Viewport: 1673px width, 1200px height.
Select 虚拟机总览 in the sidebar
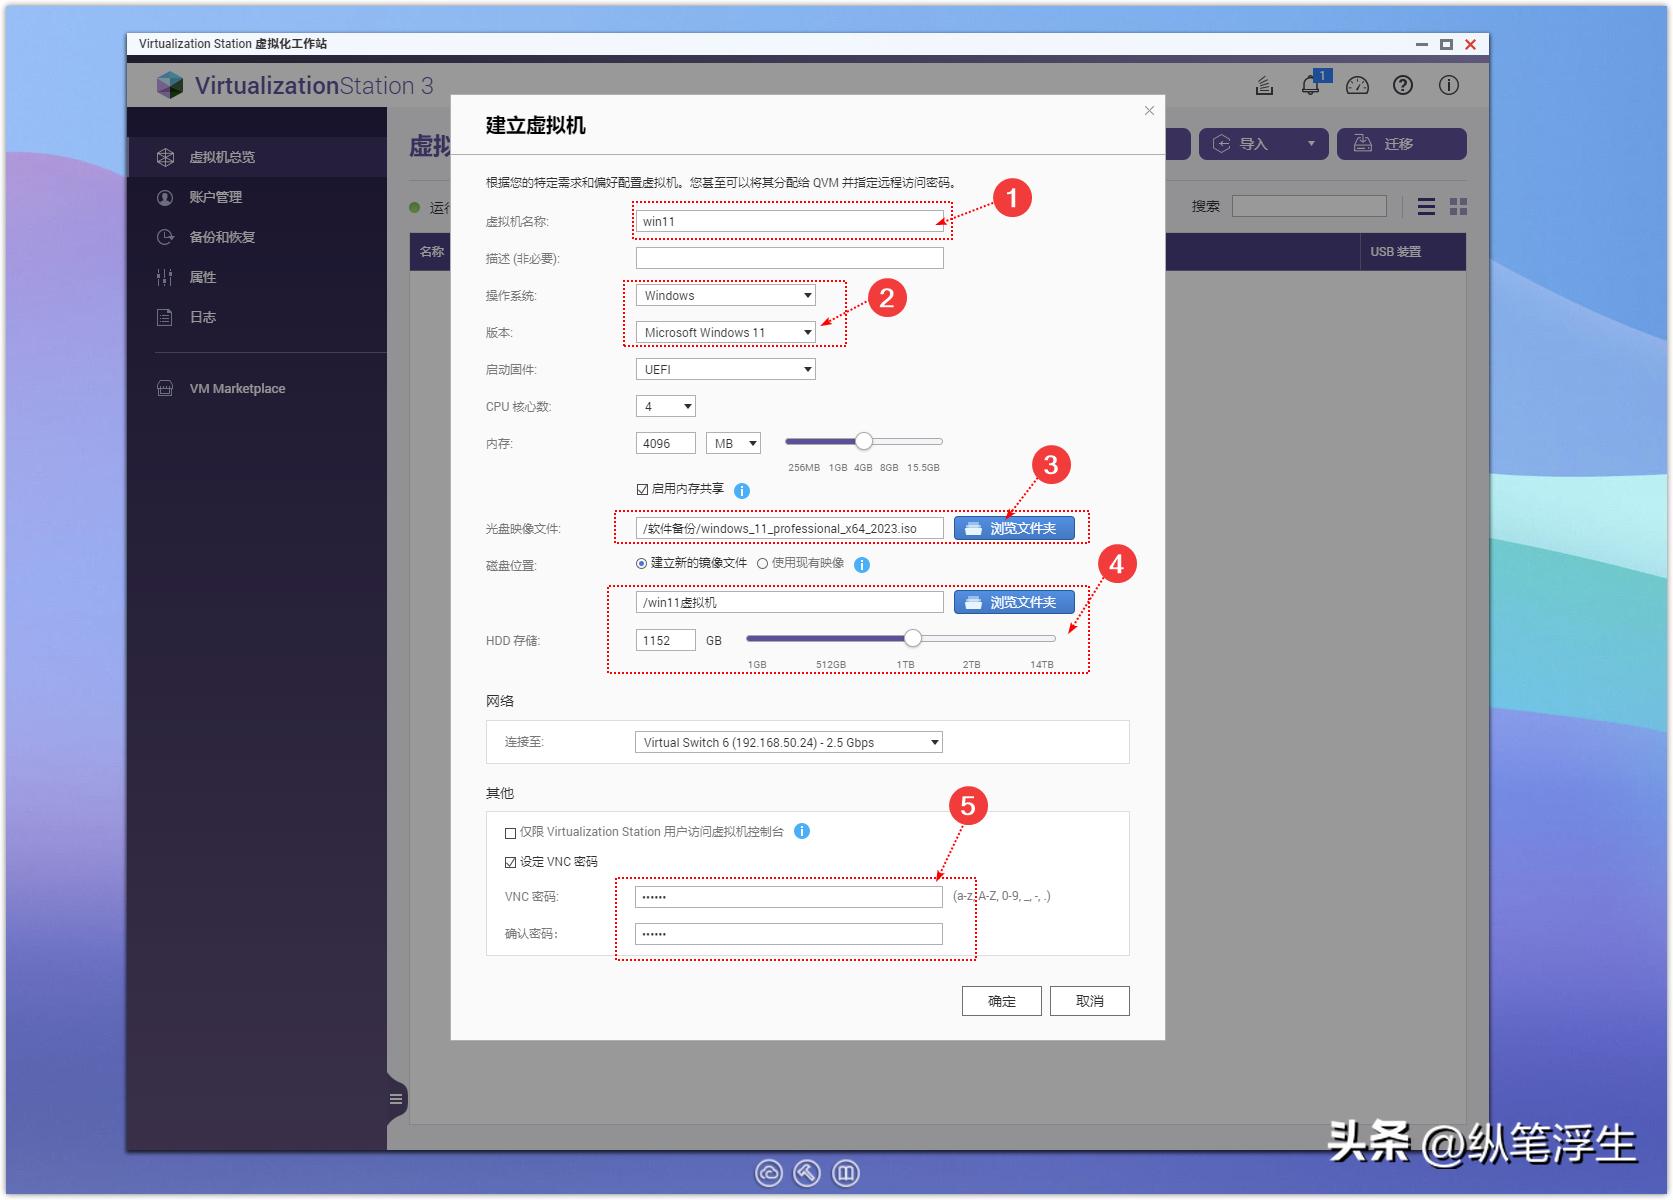pos(222,156)
